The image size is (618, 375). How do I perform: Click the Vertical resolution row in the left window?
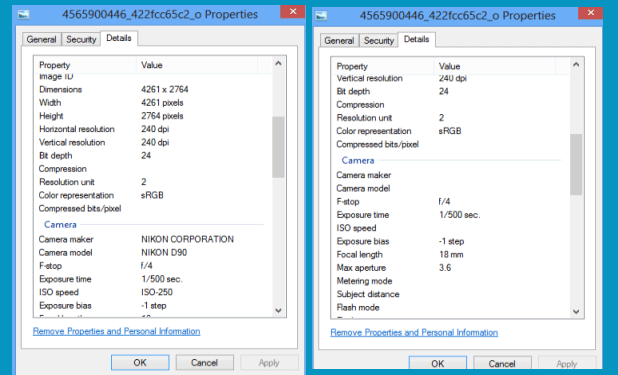click(153, 142)
